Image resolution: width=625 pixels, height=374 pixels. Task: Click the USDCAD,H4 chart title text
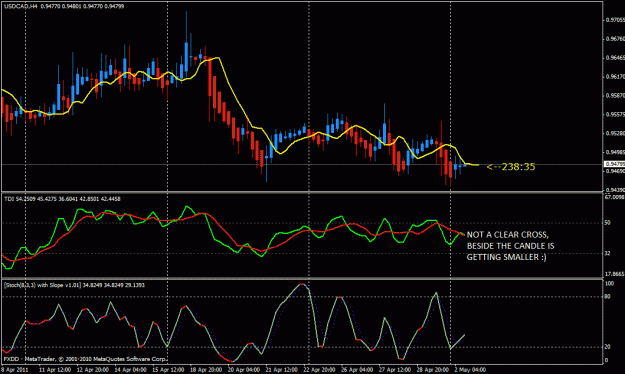(64, 6)
